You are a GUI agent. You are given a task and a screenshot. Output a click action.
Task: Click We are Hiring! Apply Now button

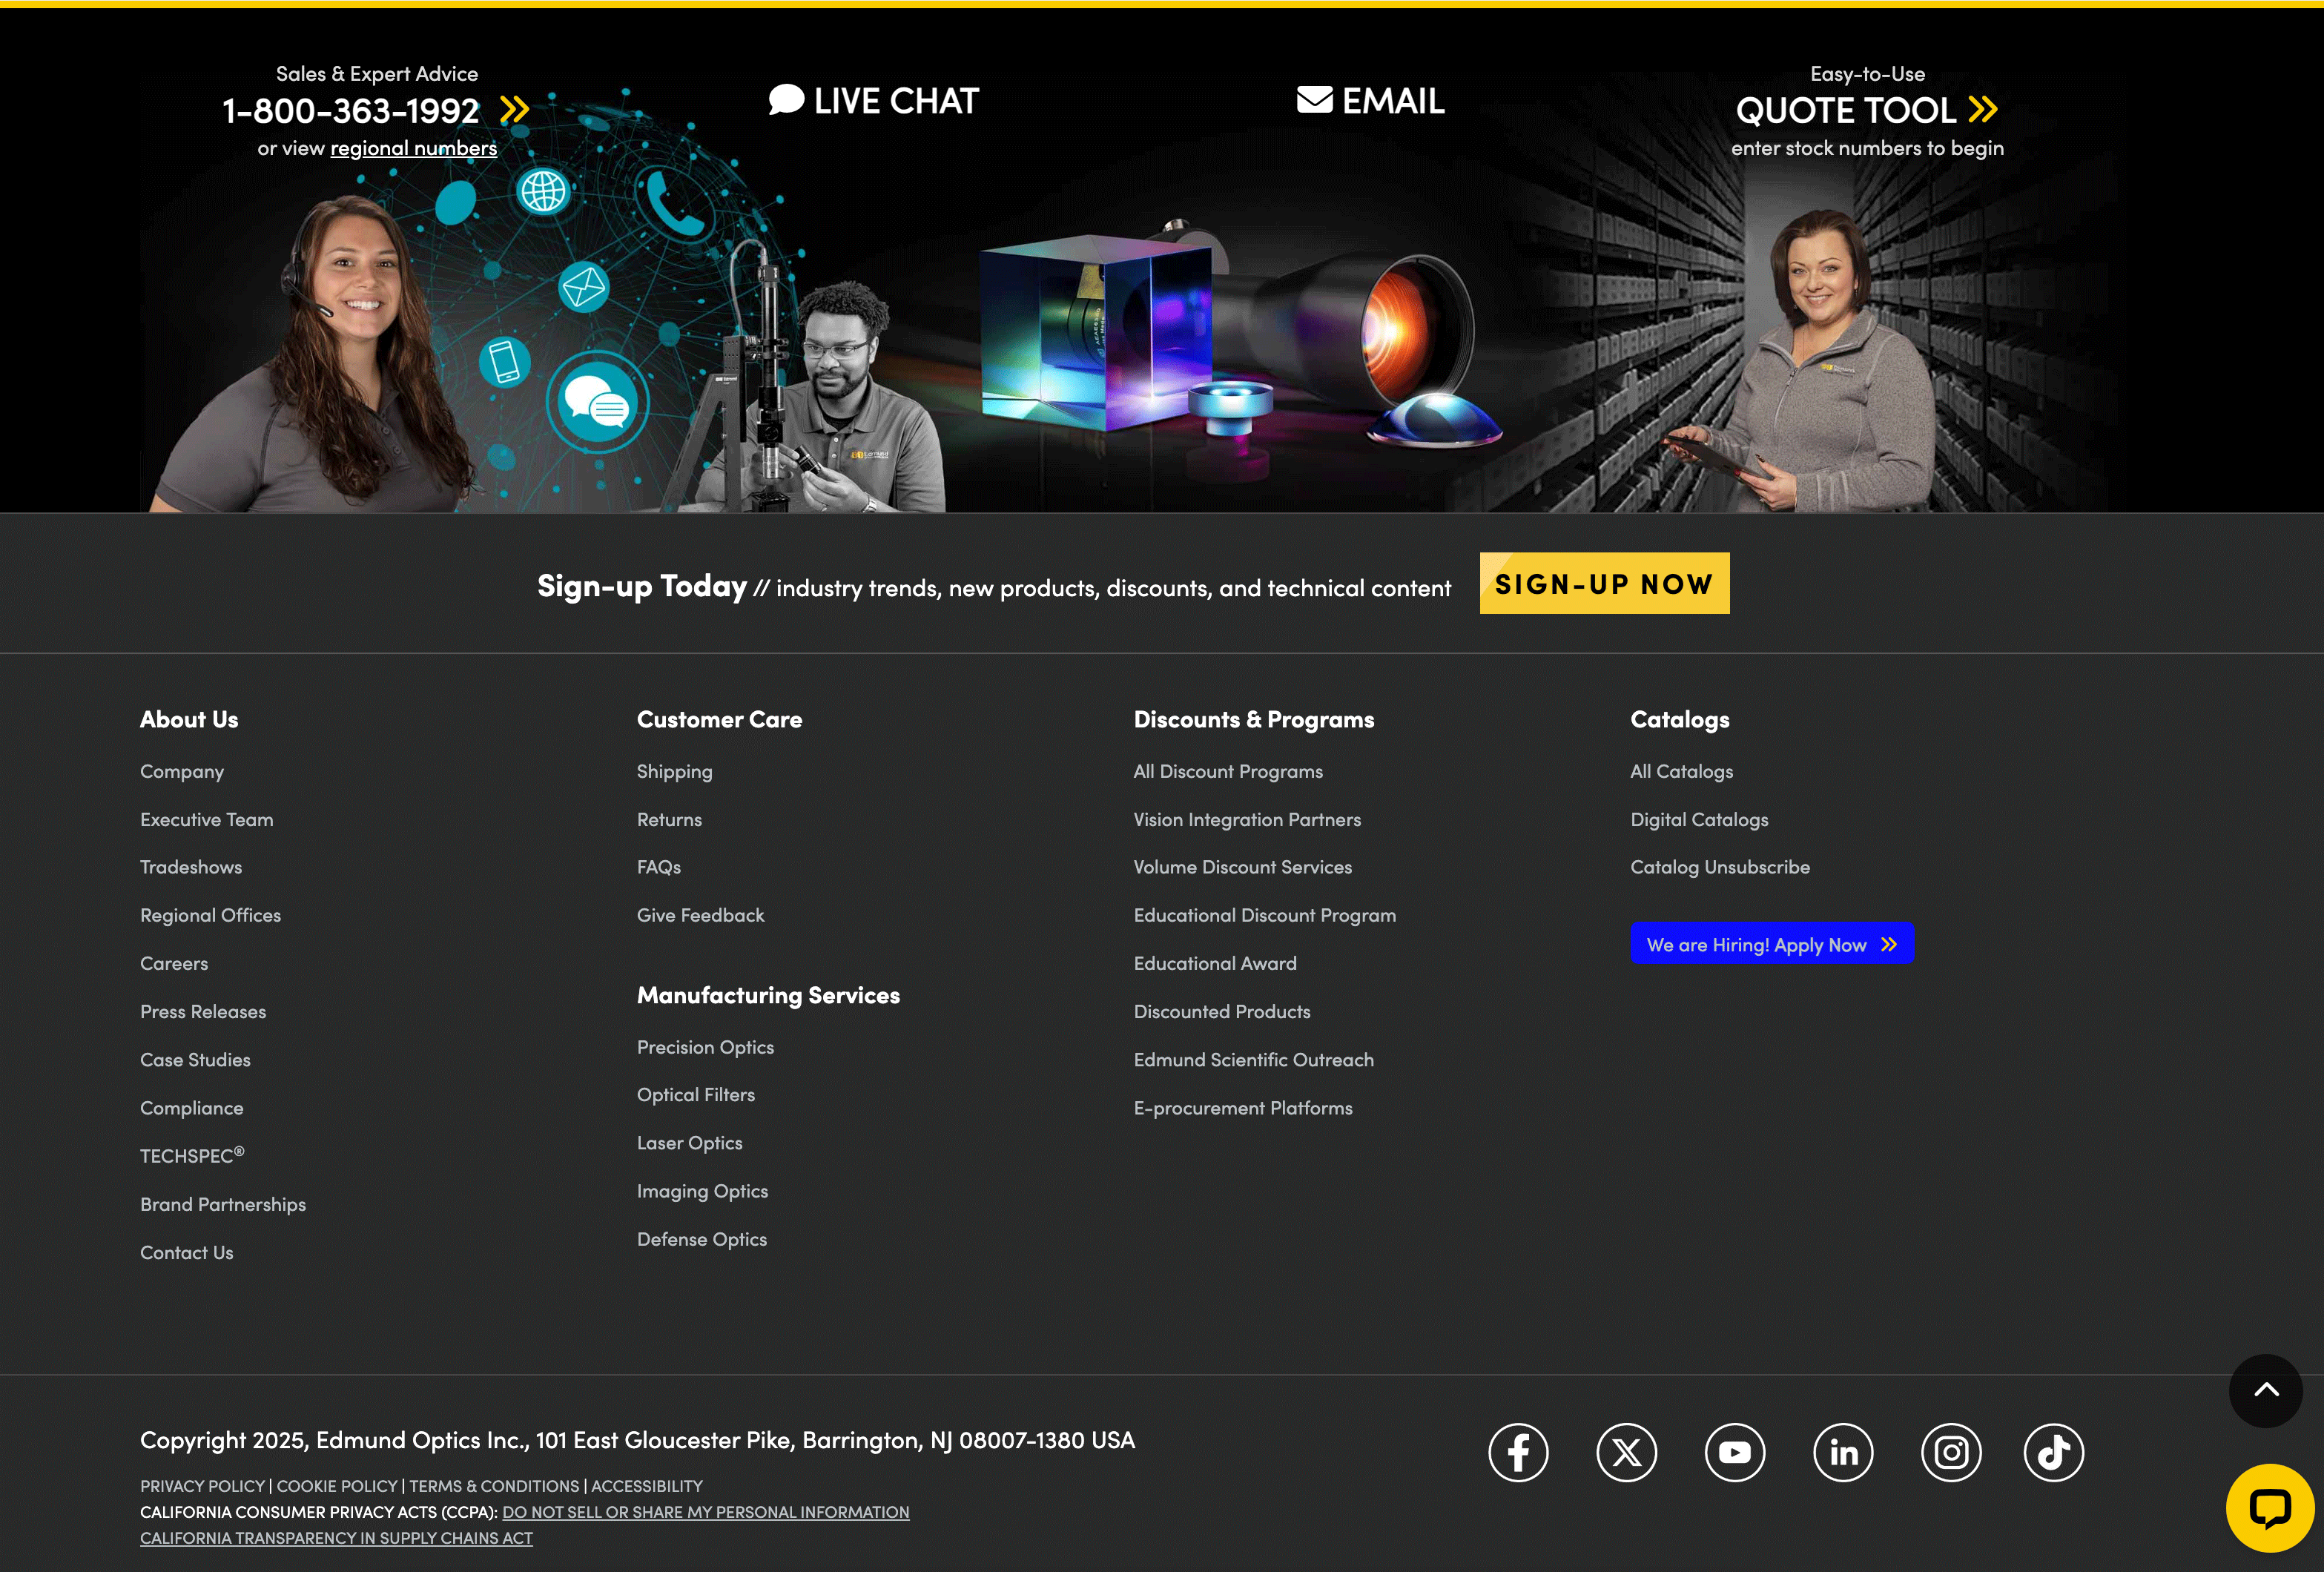[1771, 944]
